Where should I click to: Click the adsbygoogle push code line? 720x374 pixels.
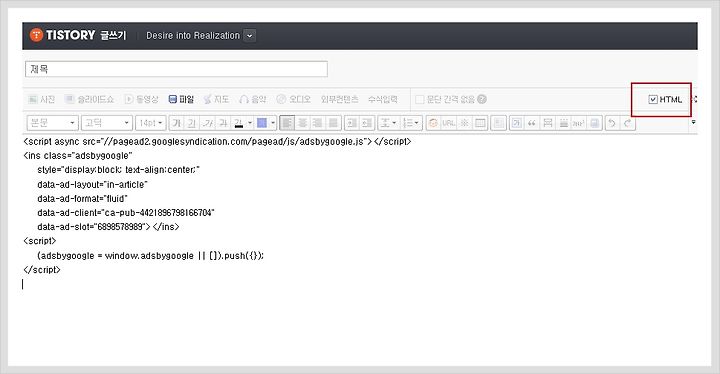(150, 255)
